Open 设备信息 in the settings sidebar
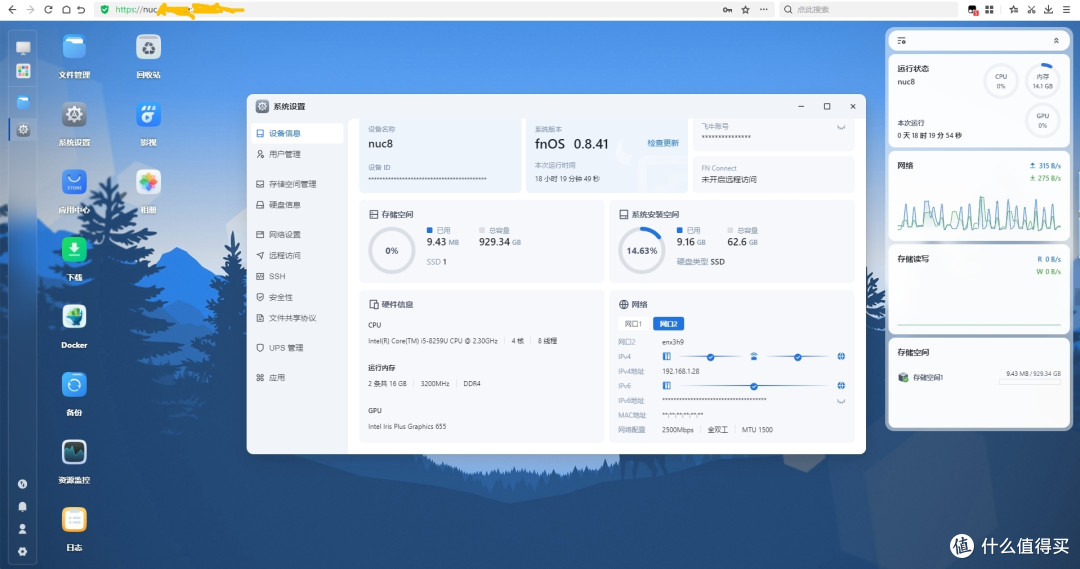The height and width of the screenshot is (569, 1080). tap(298, 134)
